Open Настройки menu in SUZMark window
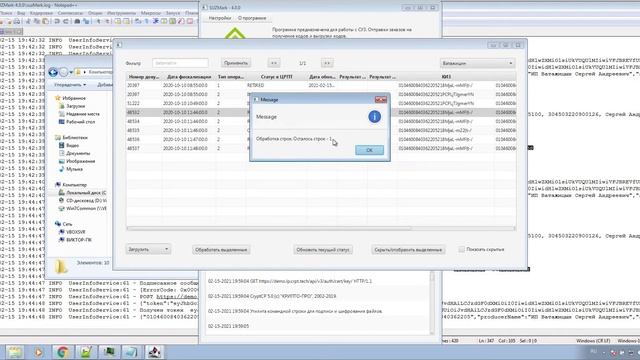The height and width of the screenshot is (360, 640). click(x=220, y=18)
